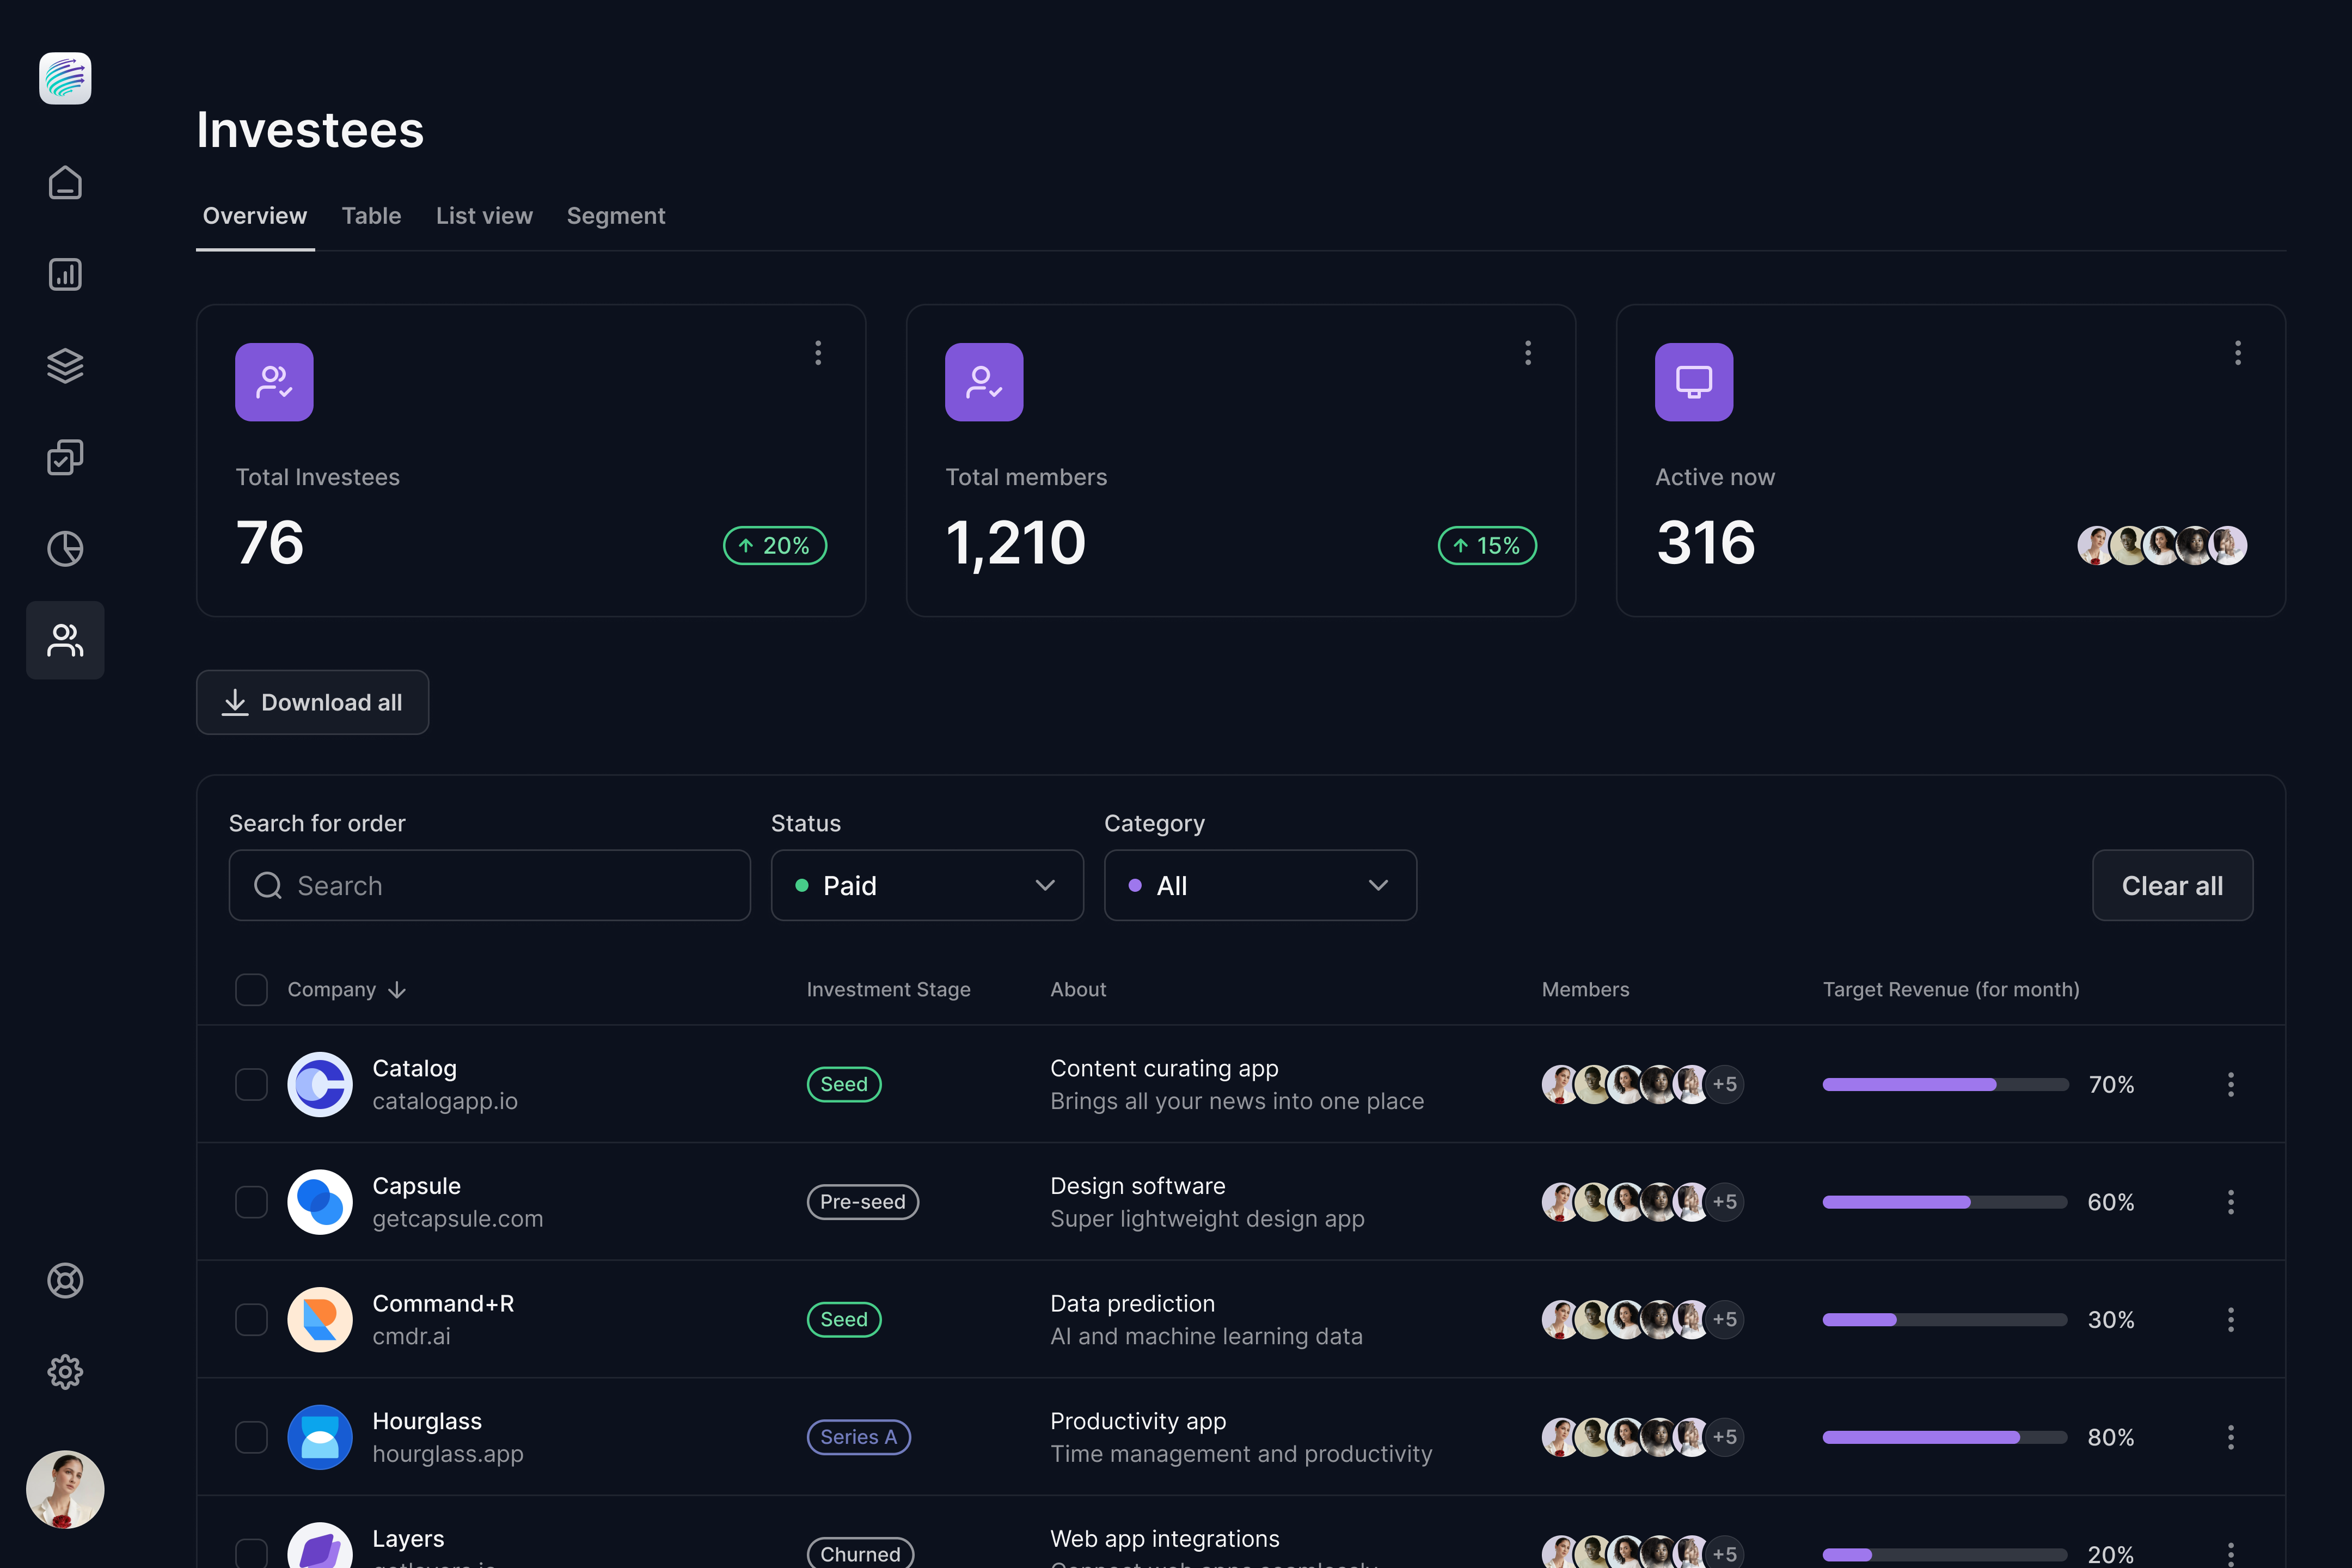
Task: Click the Data prediction description text
Action: tap(1132, 1304)
